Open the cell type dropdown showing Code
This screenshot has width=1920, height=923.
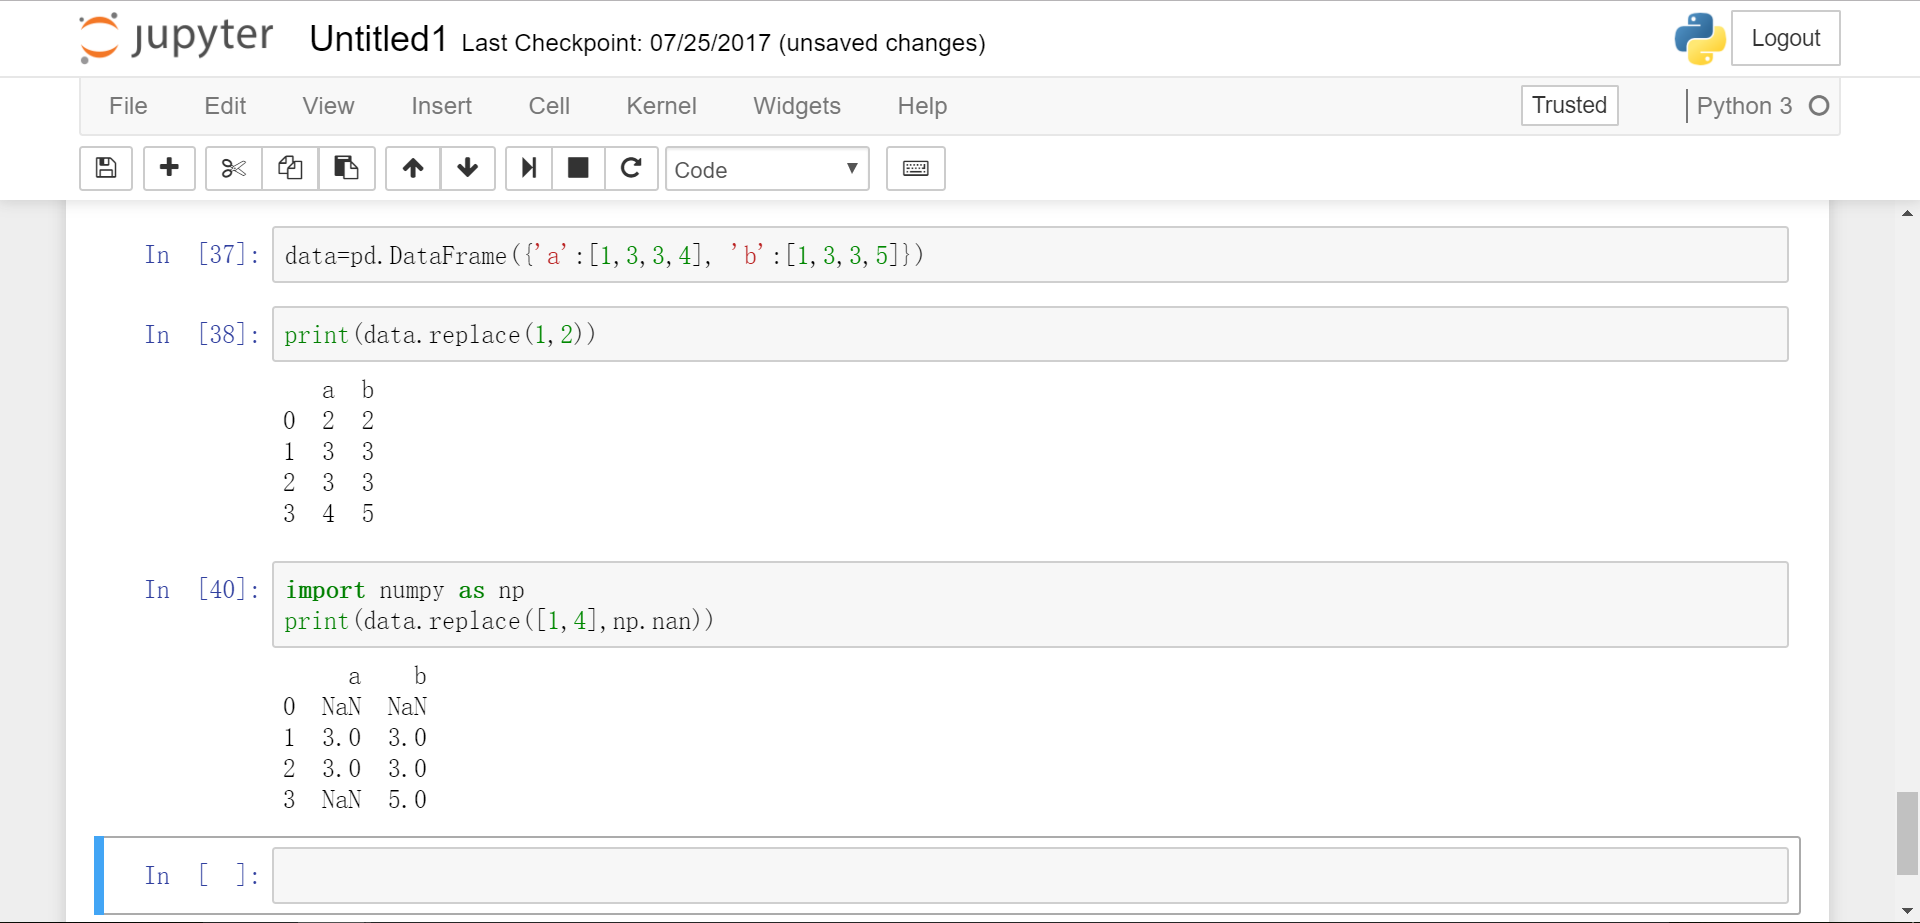click(766, 169)
